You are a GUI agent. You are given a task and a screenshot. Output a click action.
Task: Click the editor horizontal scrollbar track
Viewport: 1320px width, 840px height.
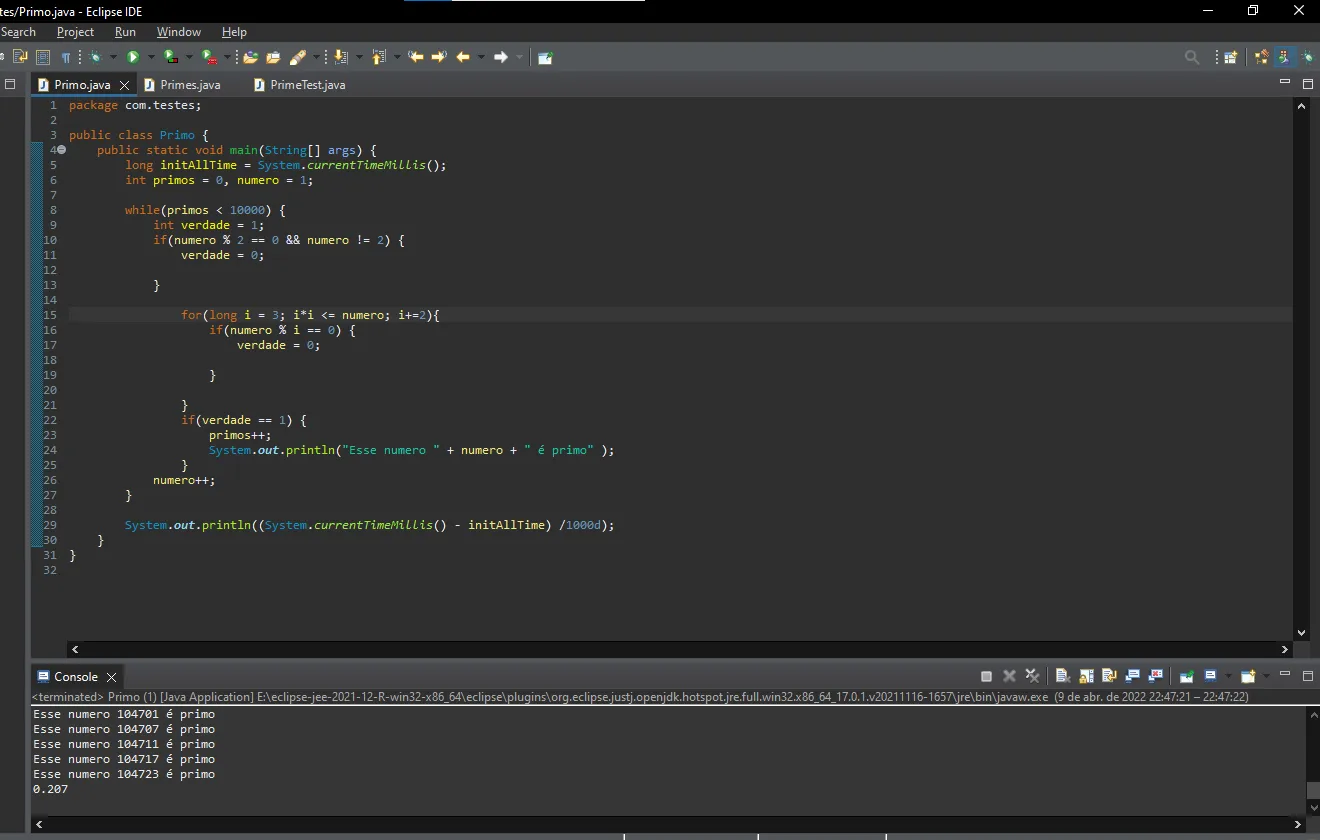pyautogui.click(x=680, y=649)
